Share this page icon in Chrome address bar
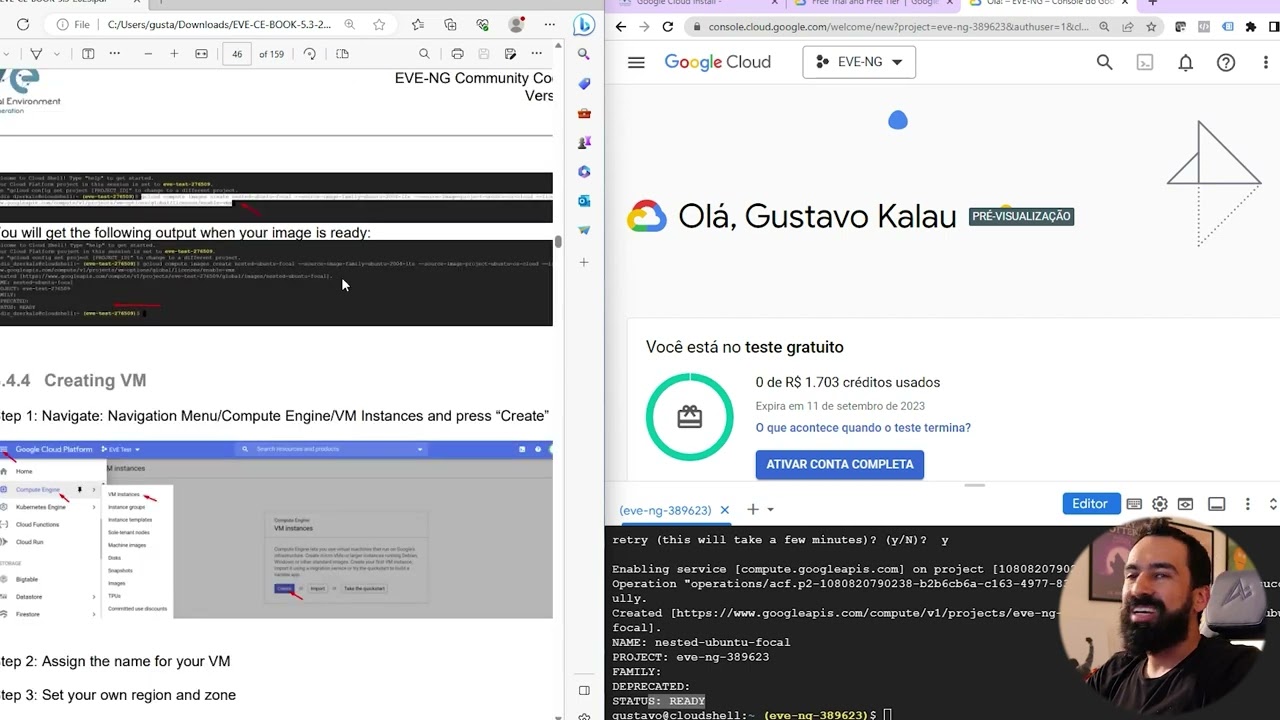1280x720 pixels. (x=1128, y=27)
